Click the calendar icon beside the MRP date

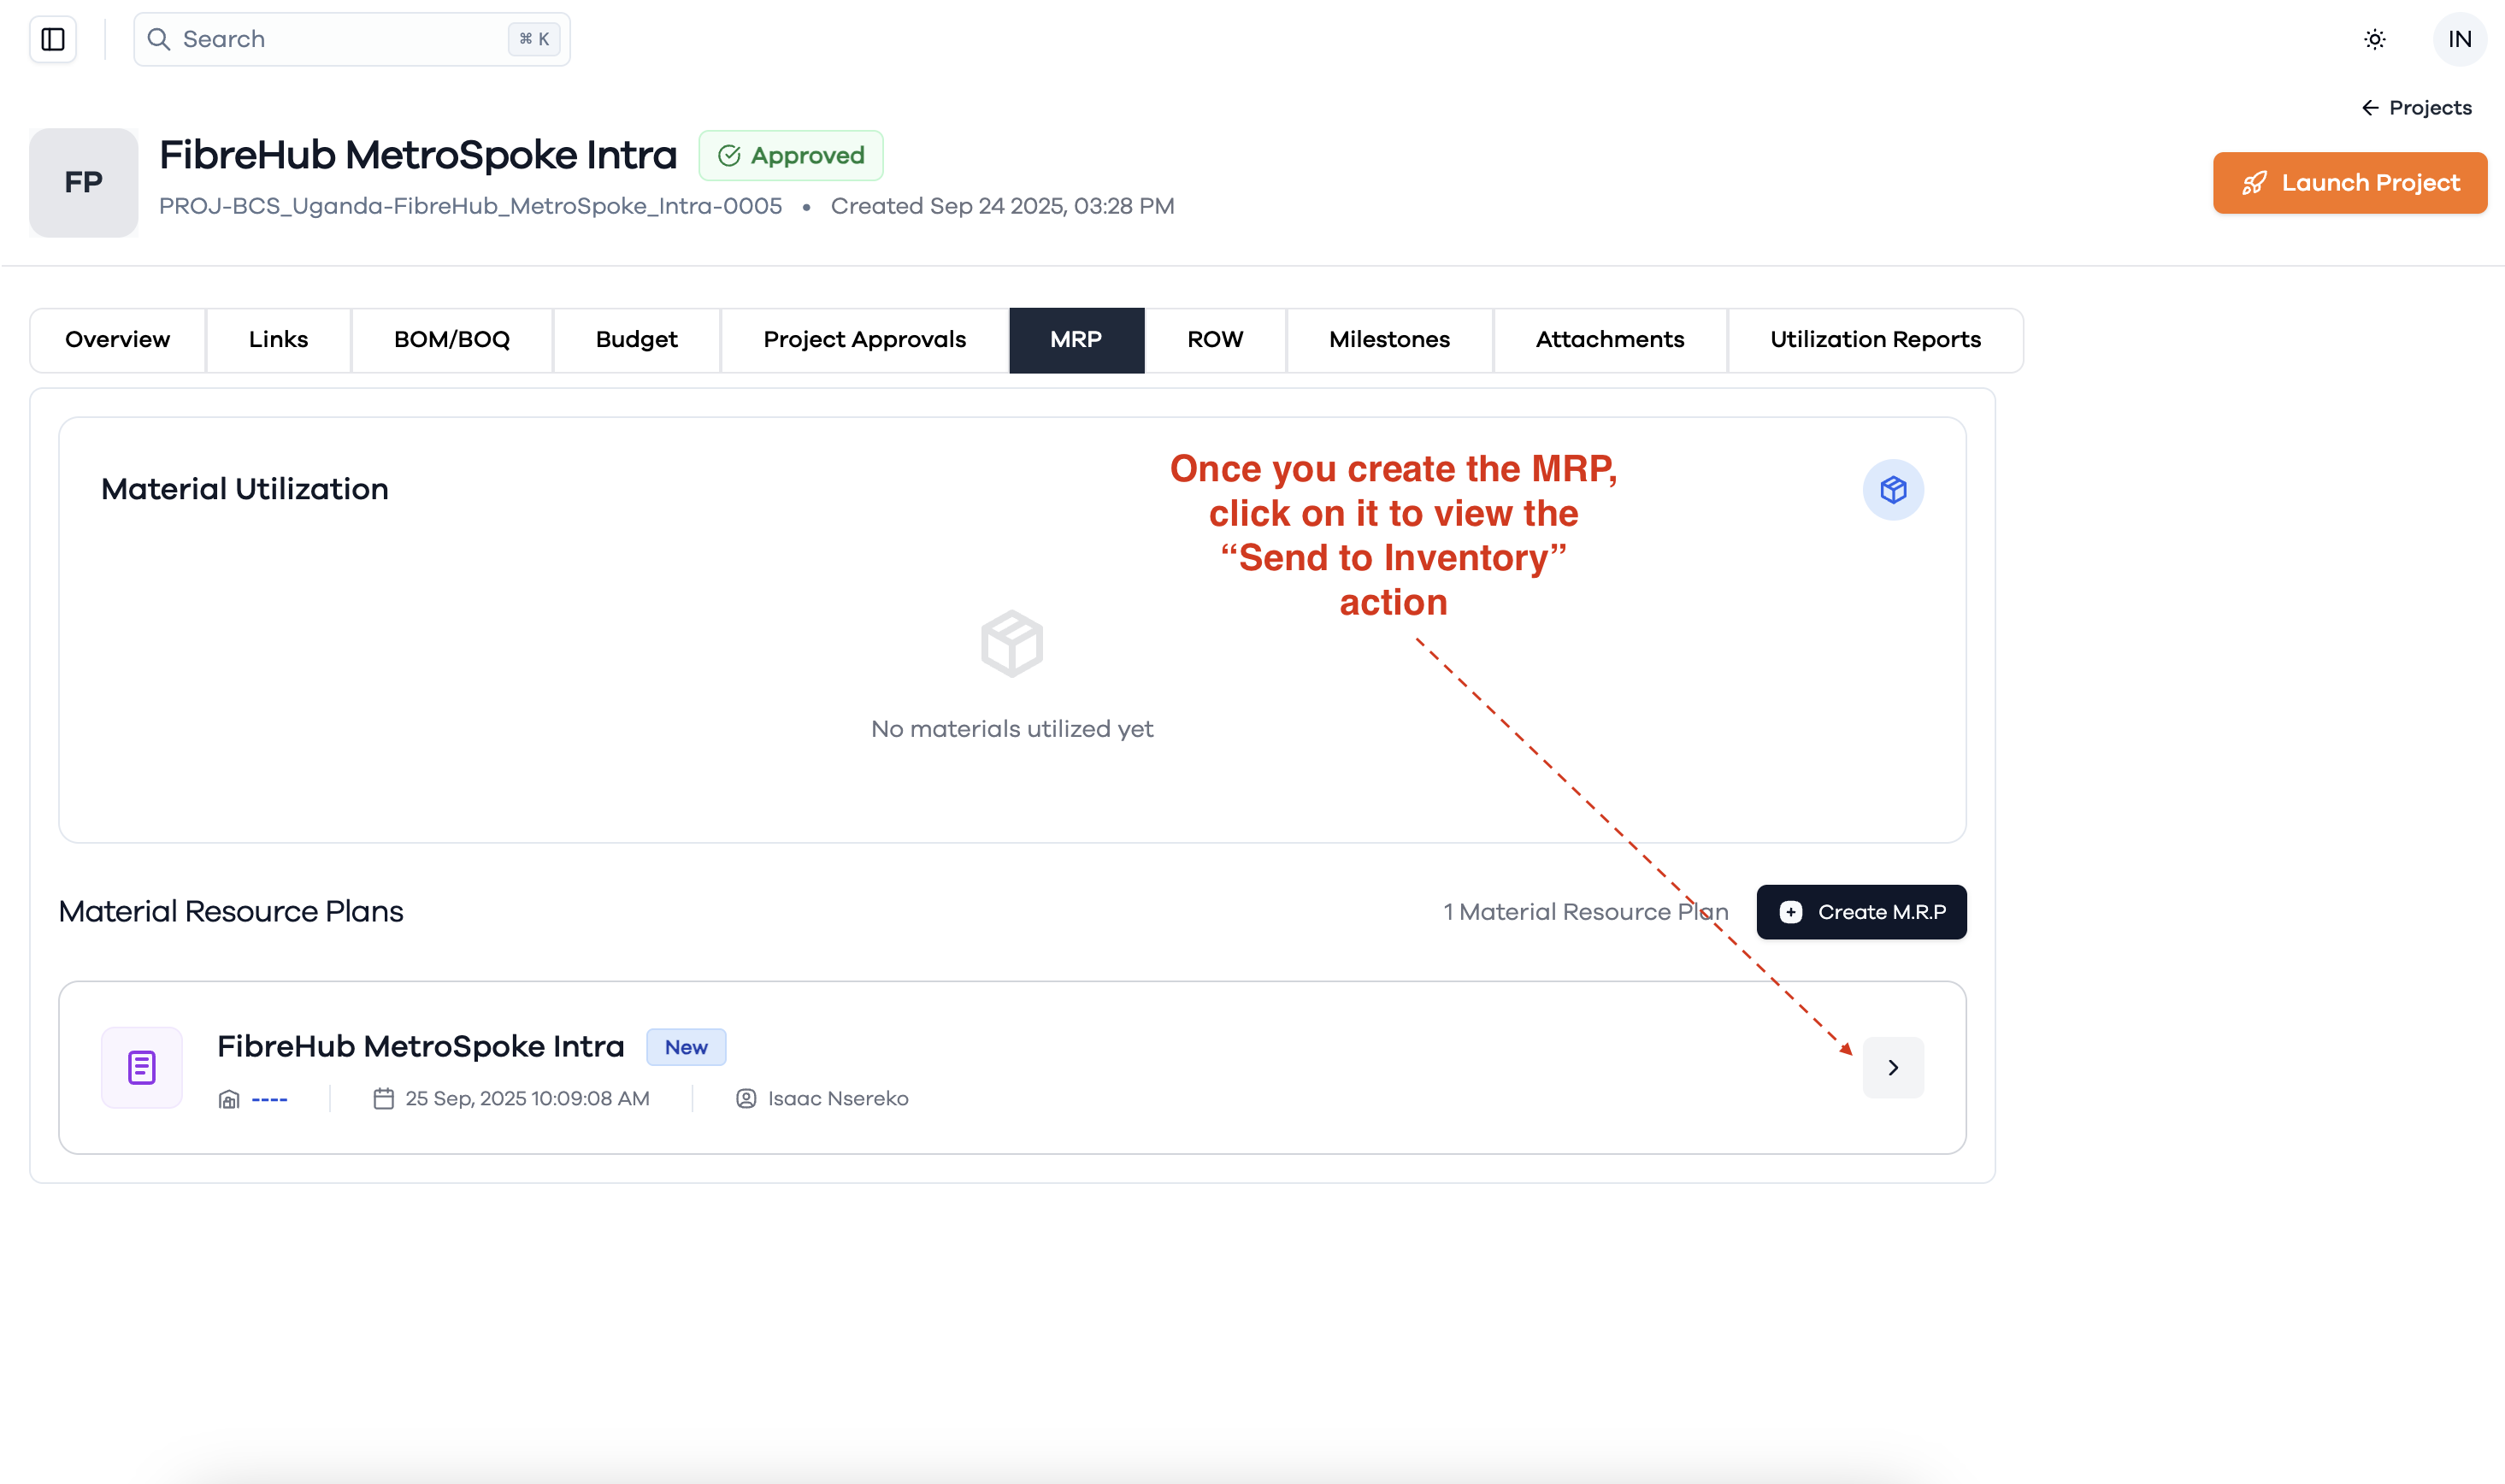tap(383, 1099)
